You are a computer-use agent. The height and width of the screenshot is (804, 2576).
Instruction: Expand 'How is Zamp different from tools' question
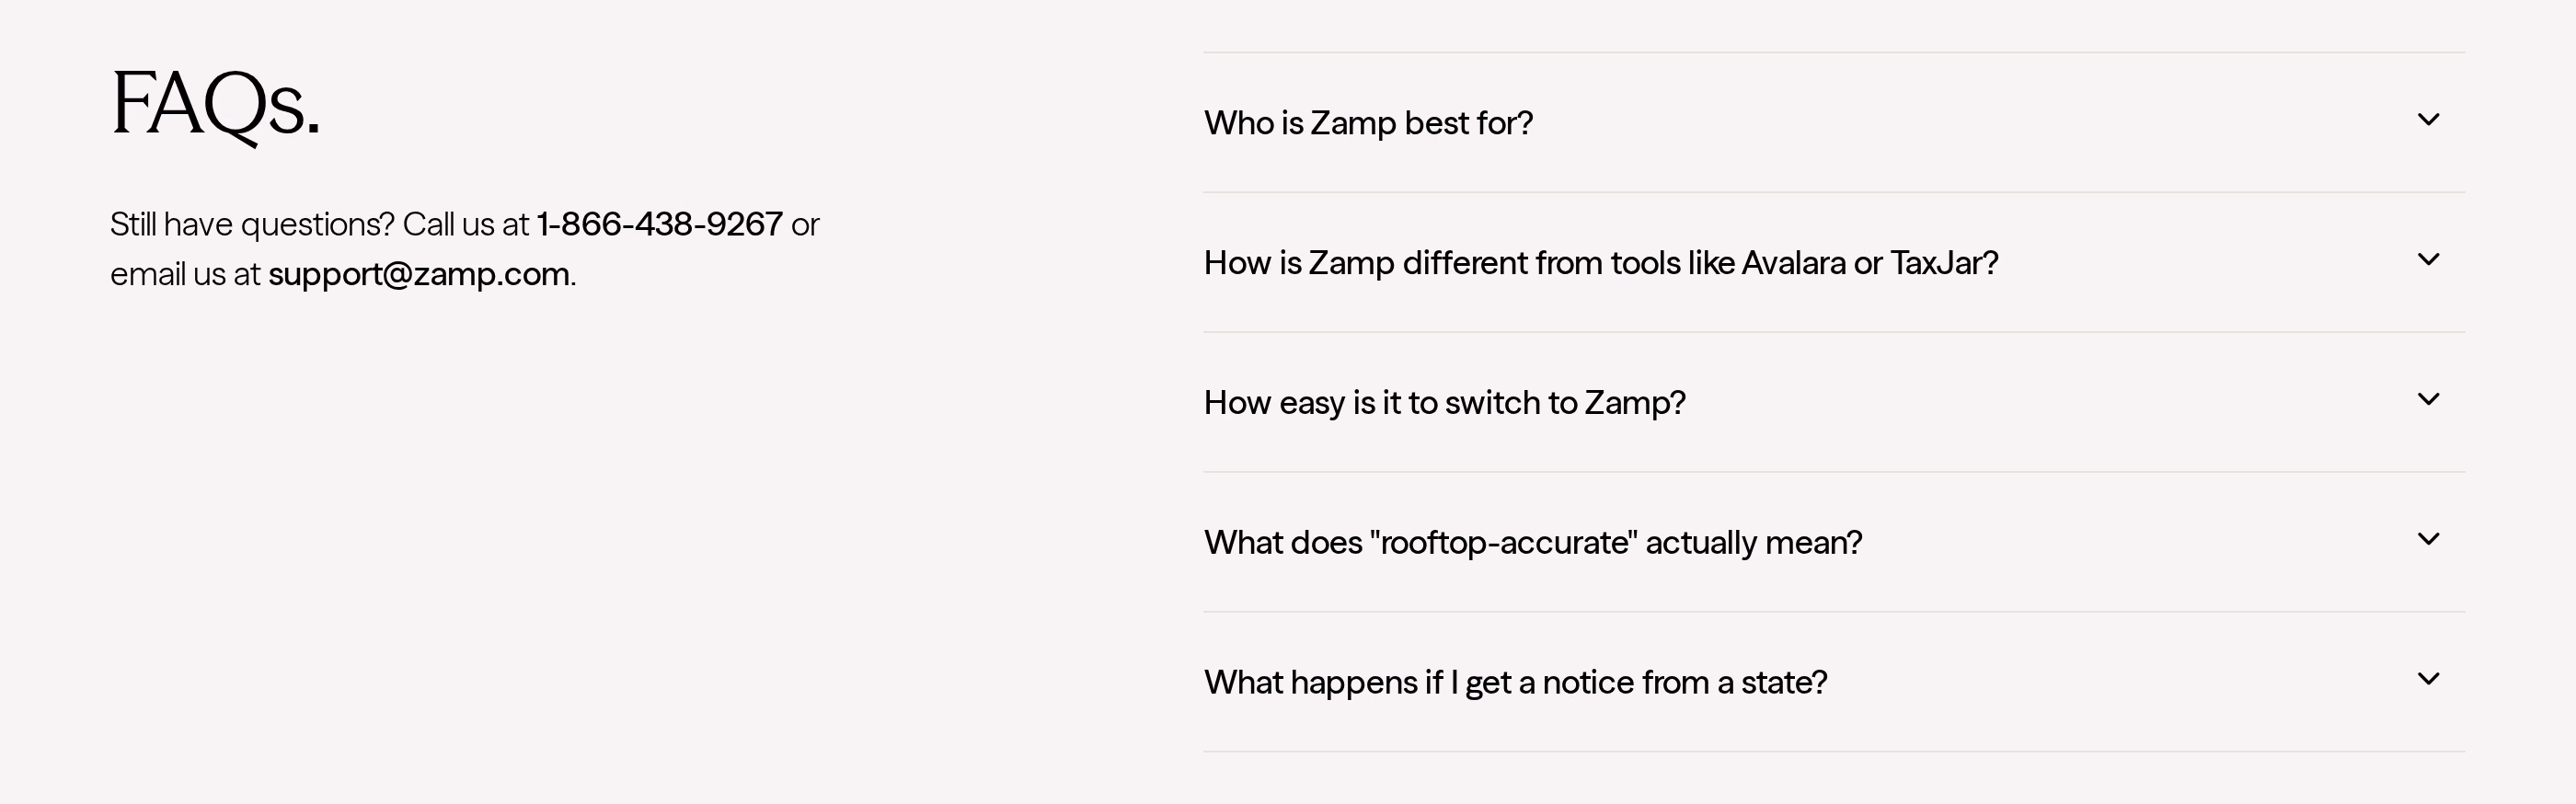coord(1834,262)
